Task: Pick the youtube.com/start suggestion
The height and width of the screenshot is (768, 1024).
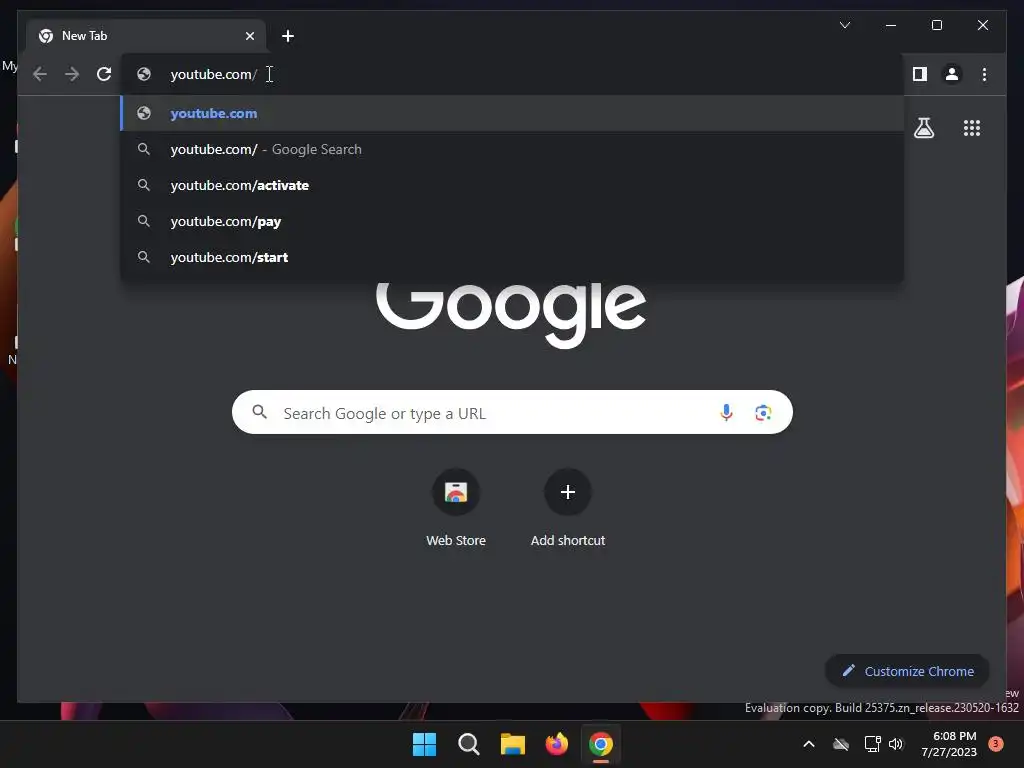Action: tap(512, 257)
